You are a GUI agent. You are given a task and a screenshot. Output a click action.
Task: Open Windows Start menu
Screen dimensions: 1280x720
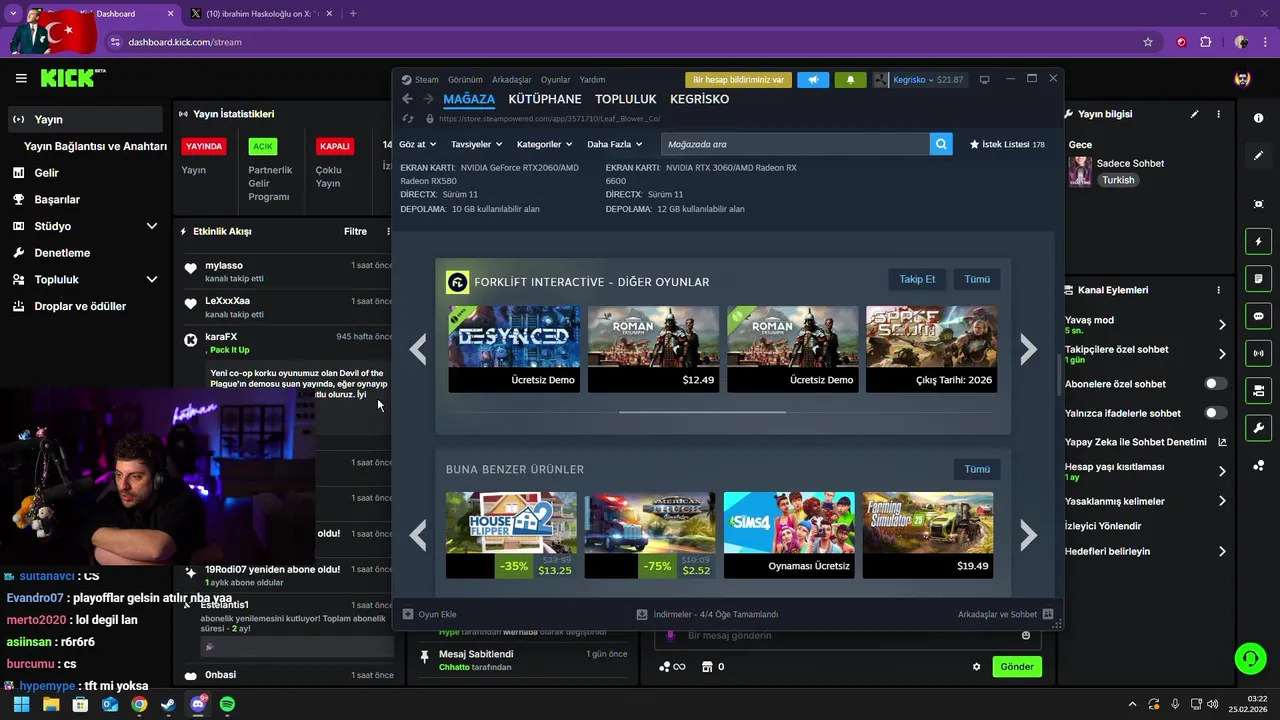point(21,704)
